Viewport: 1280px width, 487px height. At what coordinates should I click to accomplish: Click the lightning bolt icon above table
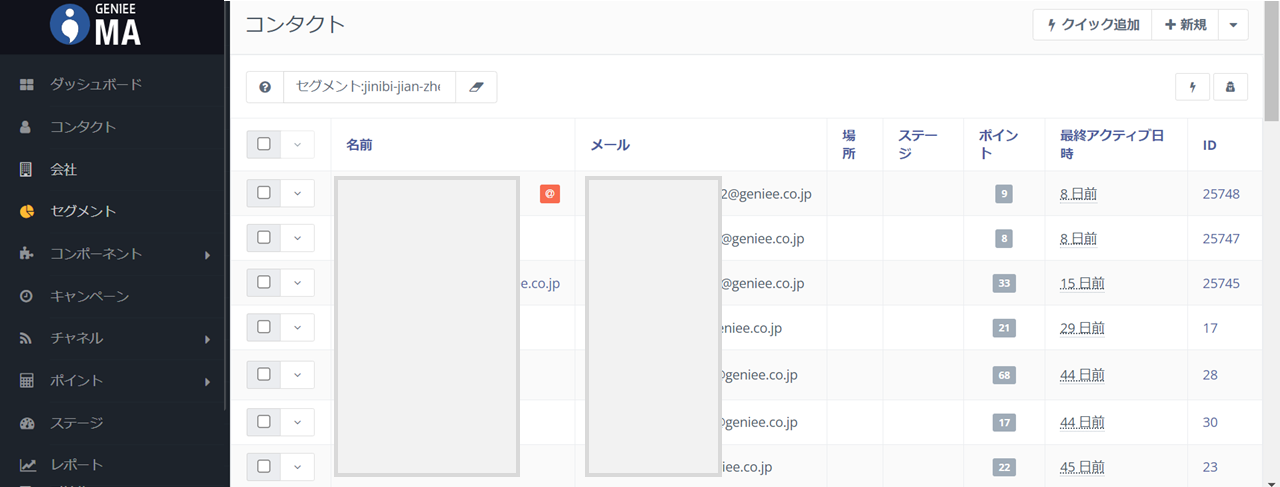(x=1192, y=87)
